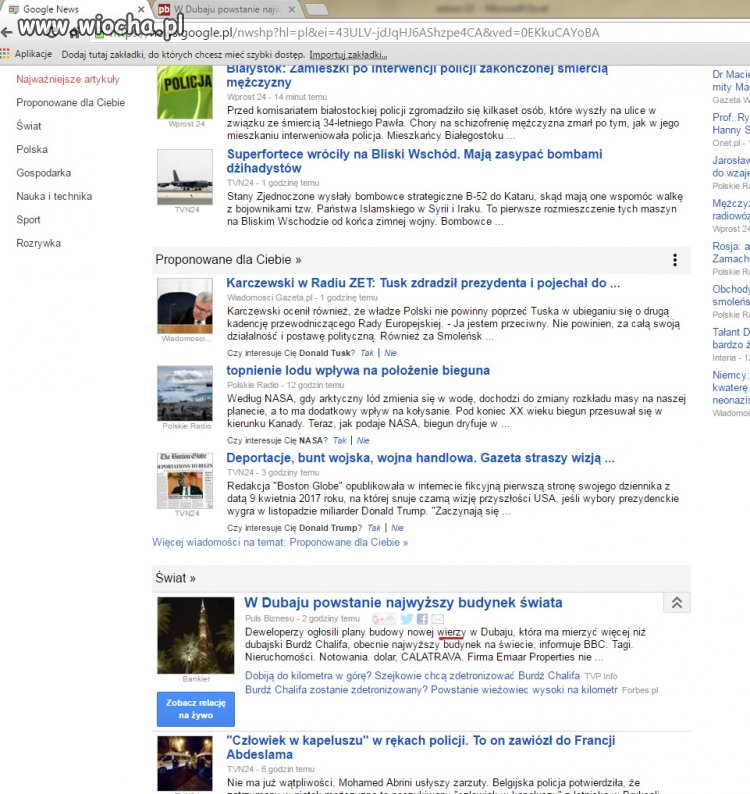750x794 pixels.
Task: Open Więcej wiadomości na temat Proponowane dla Ciebie
Action: pyautogui.click(x=280, y=542)
